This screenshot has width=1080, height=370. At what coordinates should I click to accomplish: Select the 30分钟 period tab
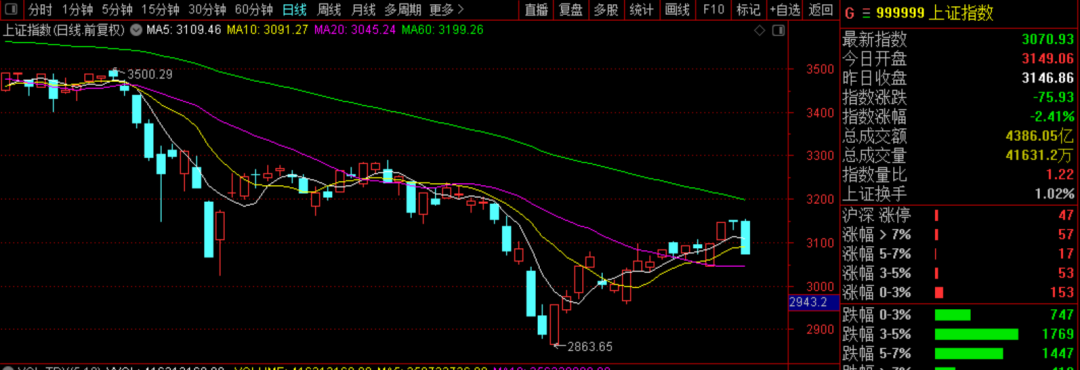(x=207, y=10)
